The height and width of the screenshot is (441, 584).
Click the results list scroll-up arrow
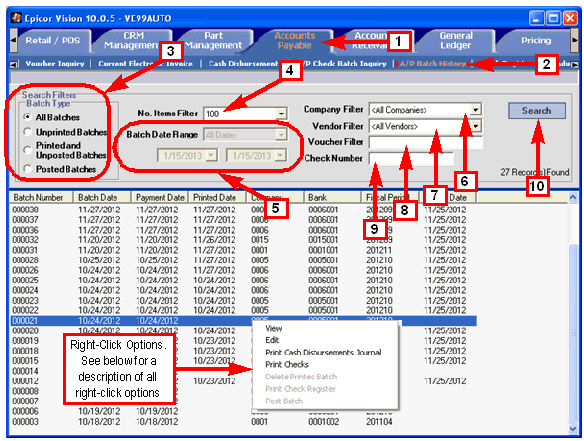[574, 197]
